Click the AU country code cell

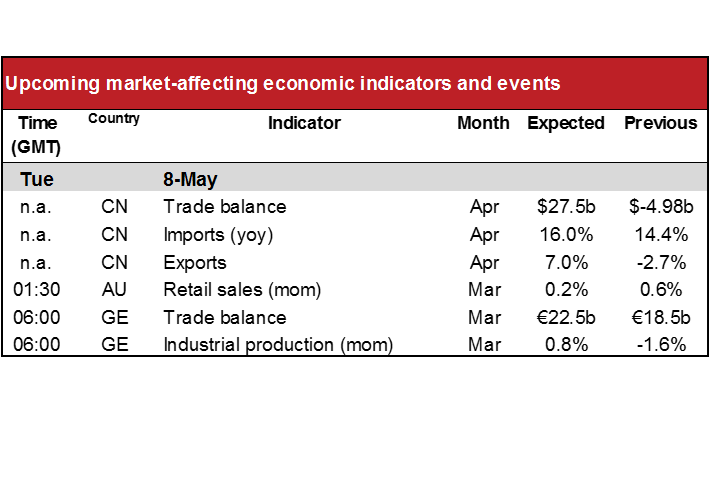114,290
